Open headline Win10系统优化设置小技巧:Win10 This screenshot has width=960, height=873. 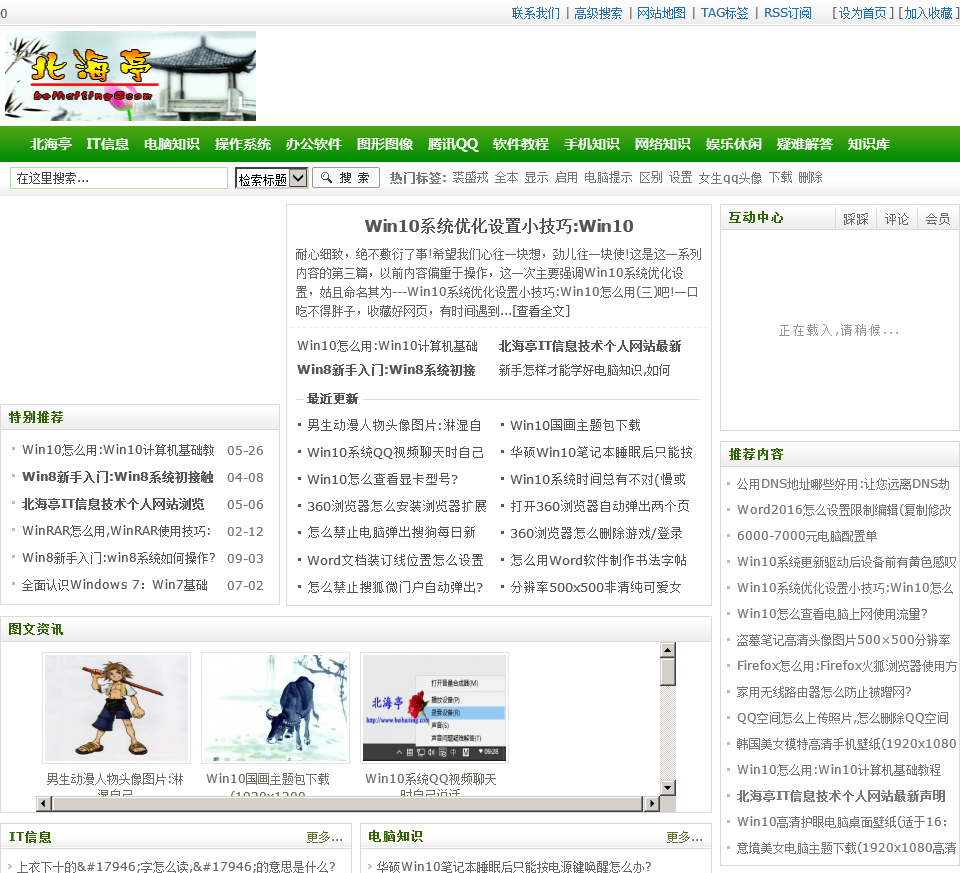click(499, 226)
